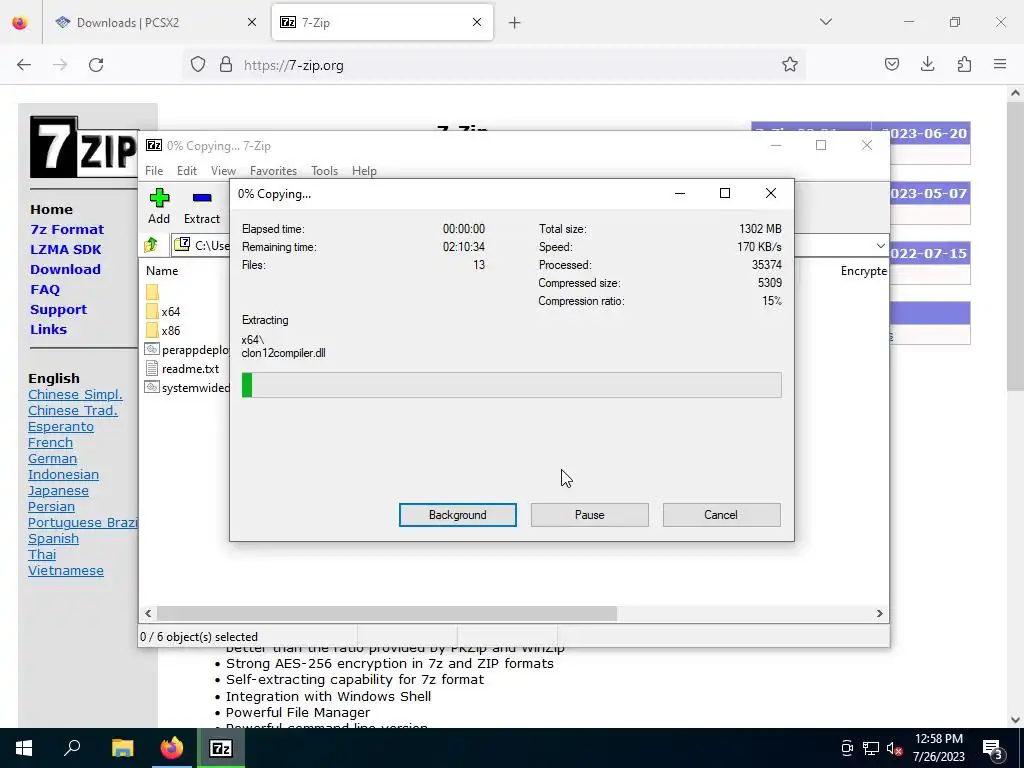Open the Favorites menu in 7-Zip
This screenshot has height=768, width=1024.
point(273,170)
